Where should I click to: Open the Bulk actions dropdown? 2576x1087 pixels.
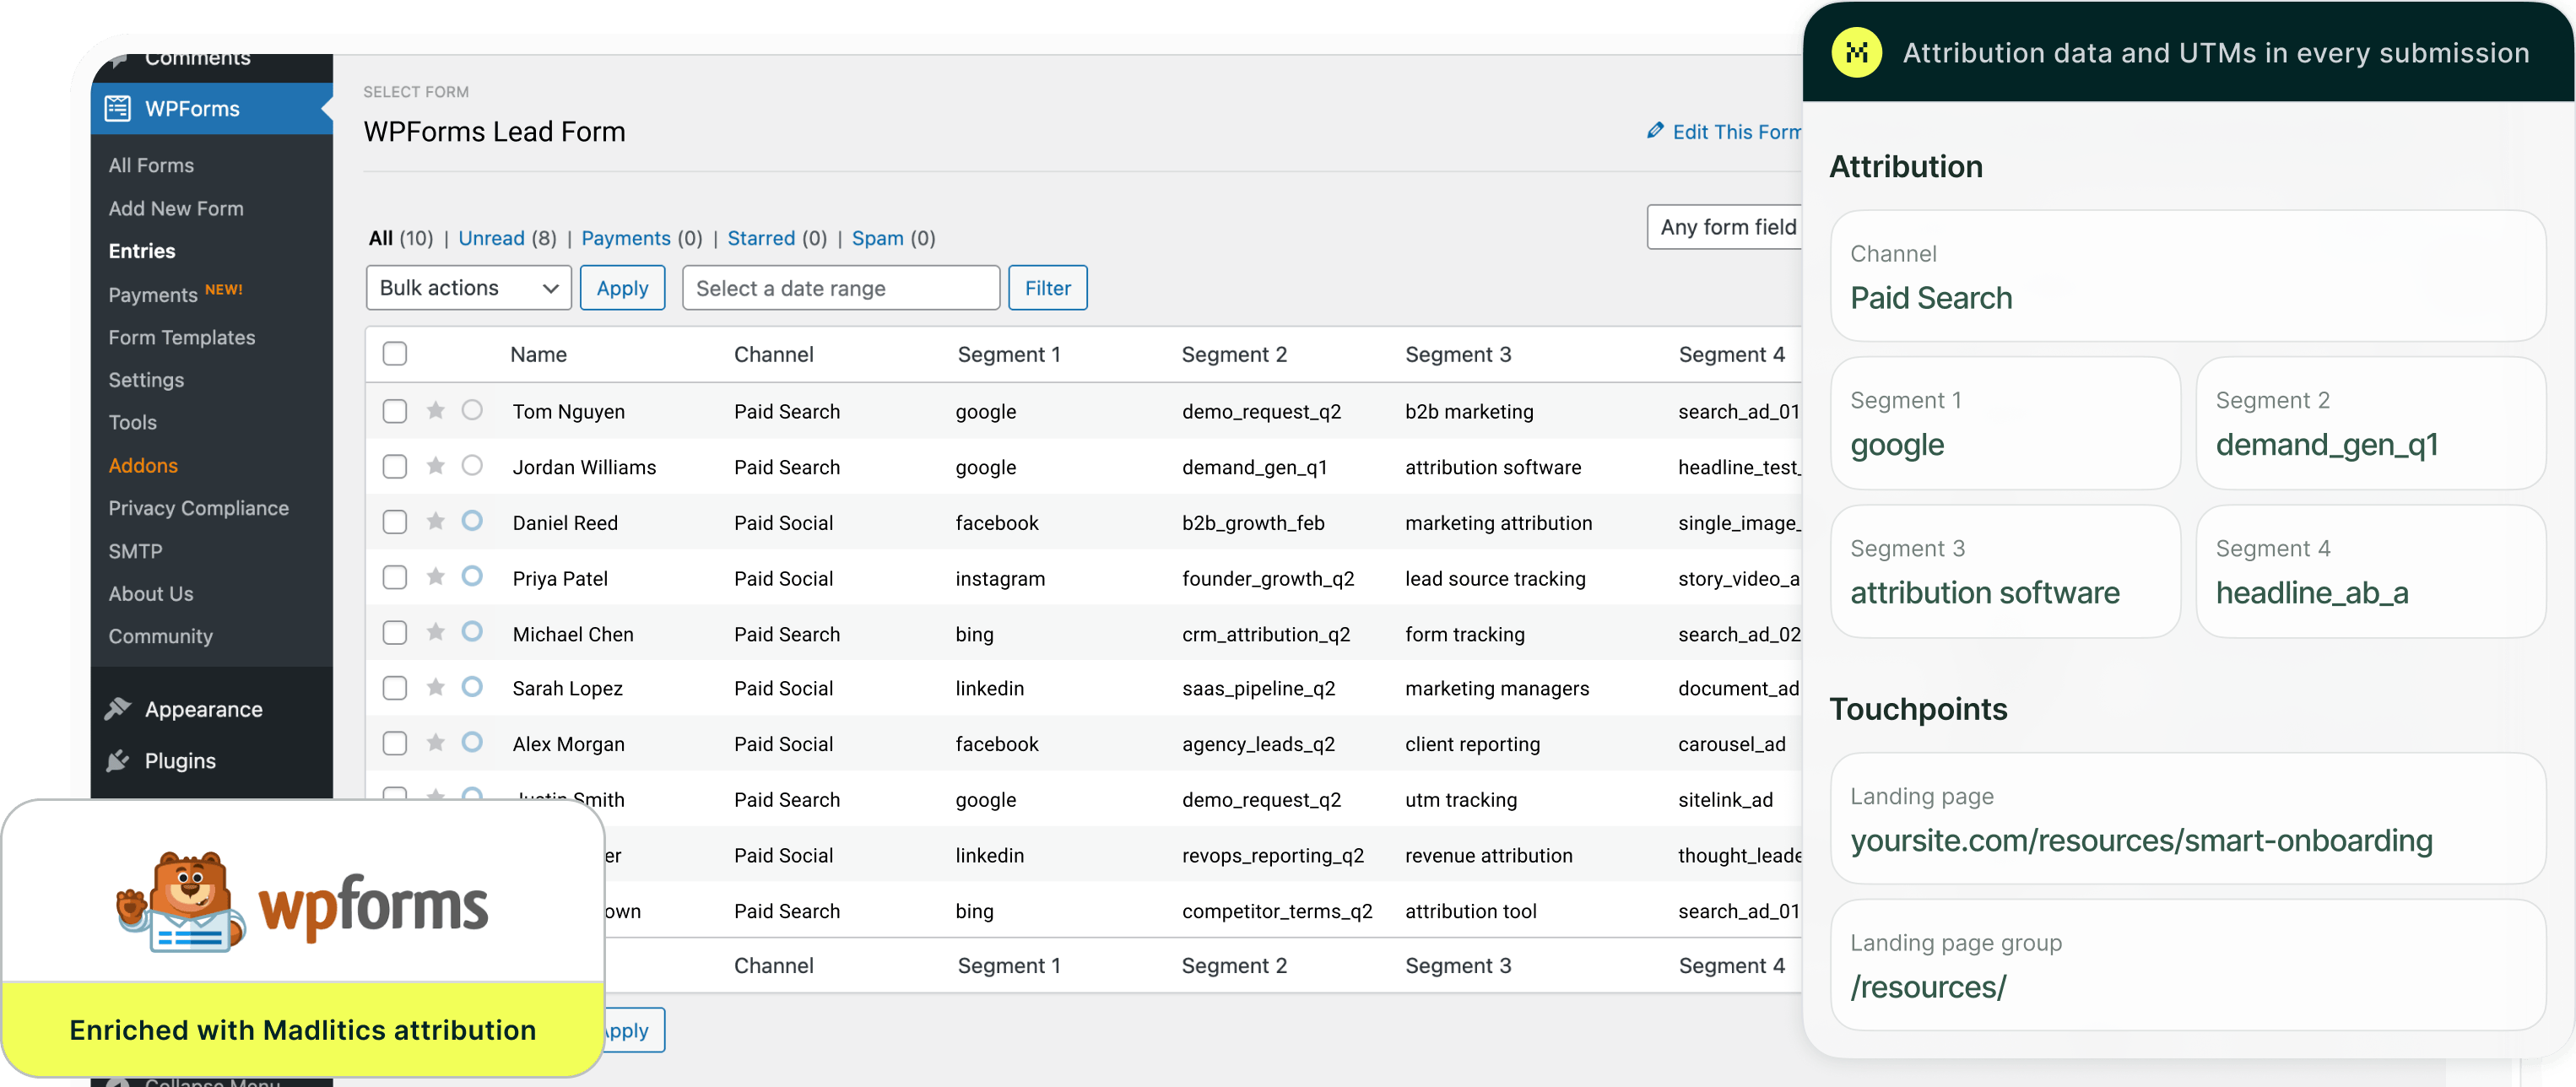point(468,288)
